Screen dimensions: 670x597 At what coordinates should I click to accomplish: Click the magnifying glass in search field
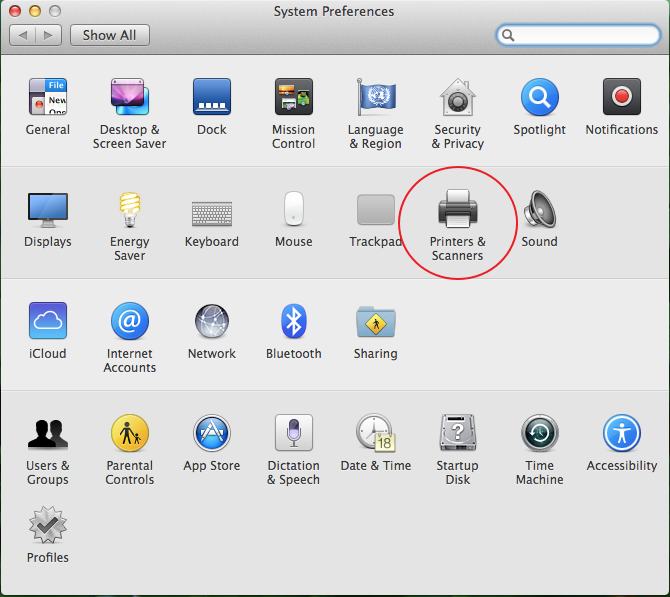(508, 35)
